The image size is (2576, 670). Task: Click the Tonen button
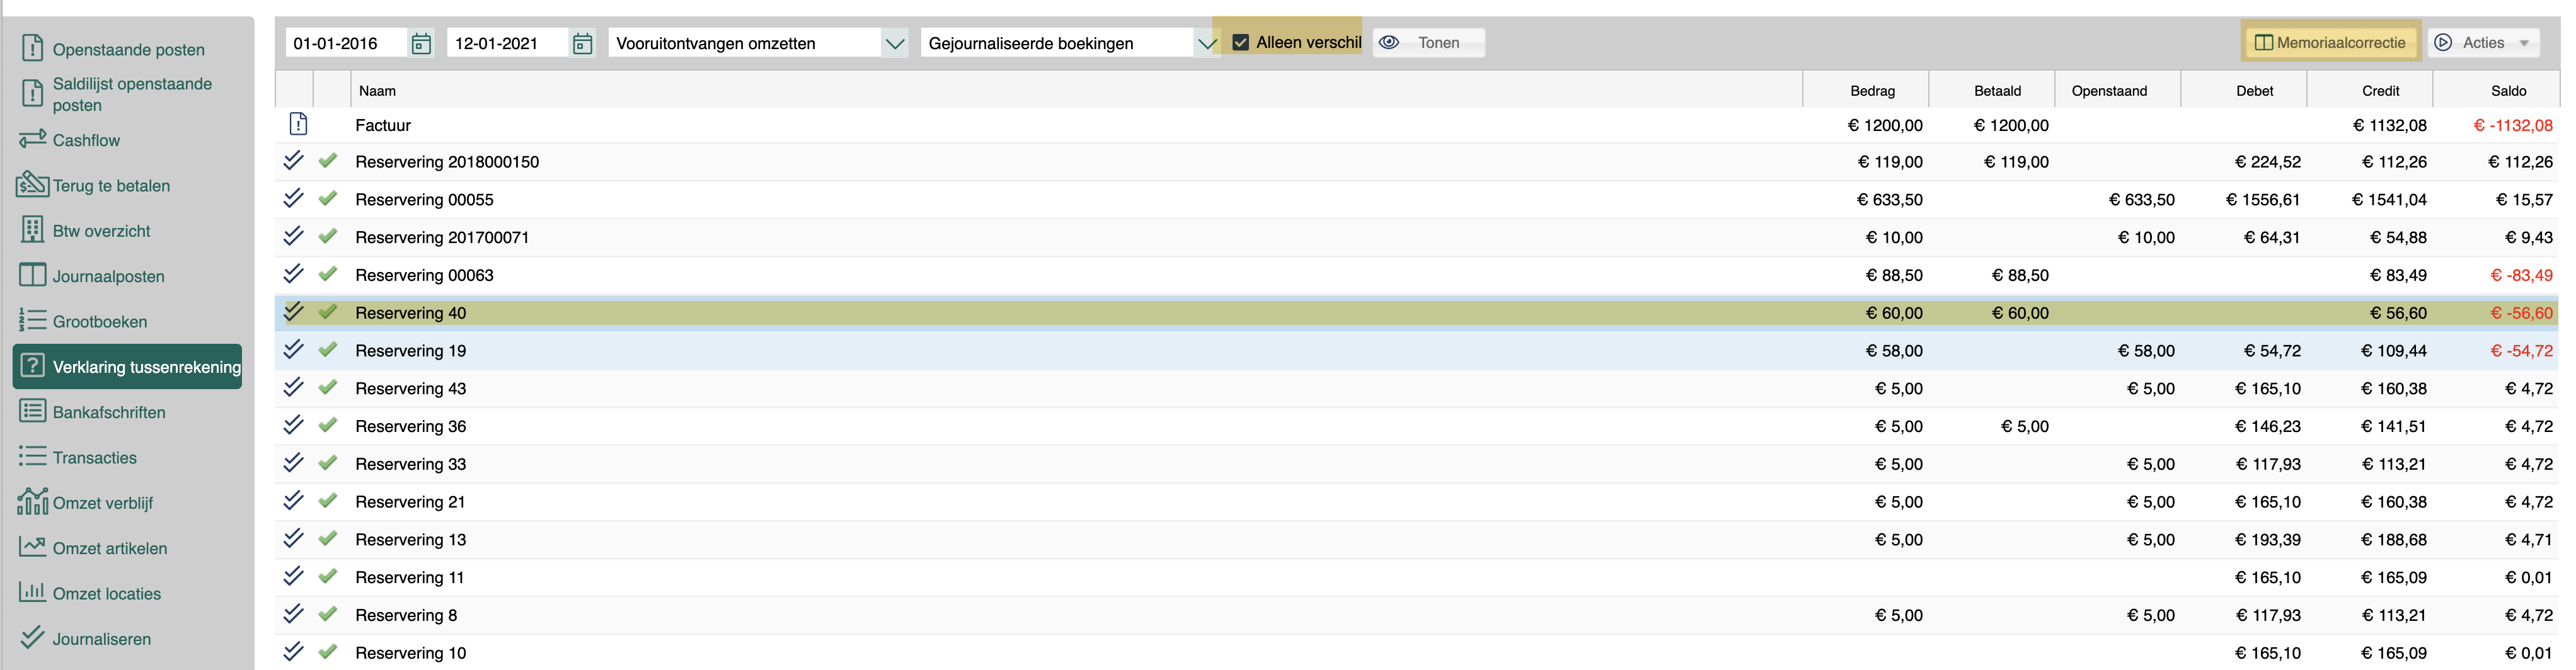click(x=1428, y=42)
